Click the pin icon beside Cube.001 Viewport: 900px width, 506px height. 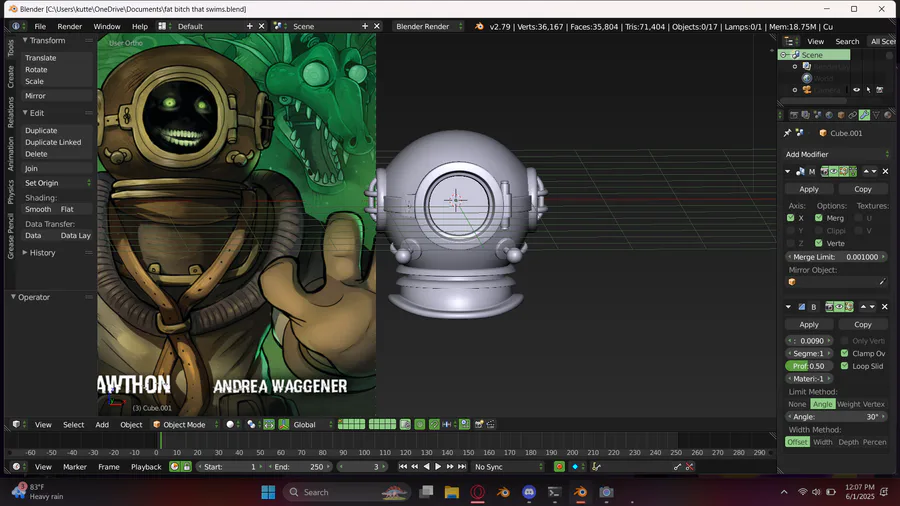[788, 133]
